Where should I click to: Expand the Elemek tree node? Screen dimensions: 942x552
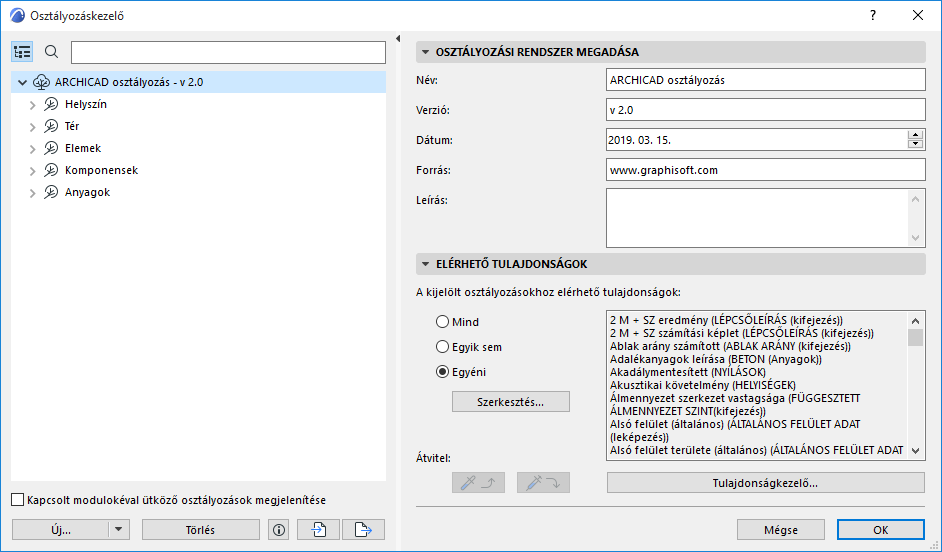click(32, 149)
